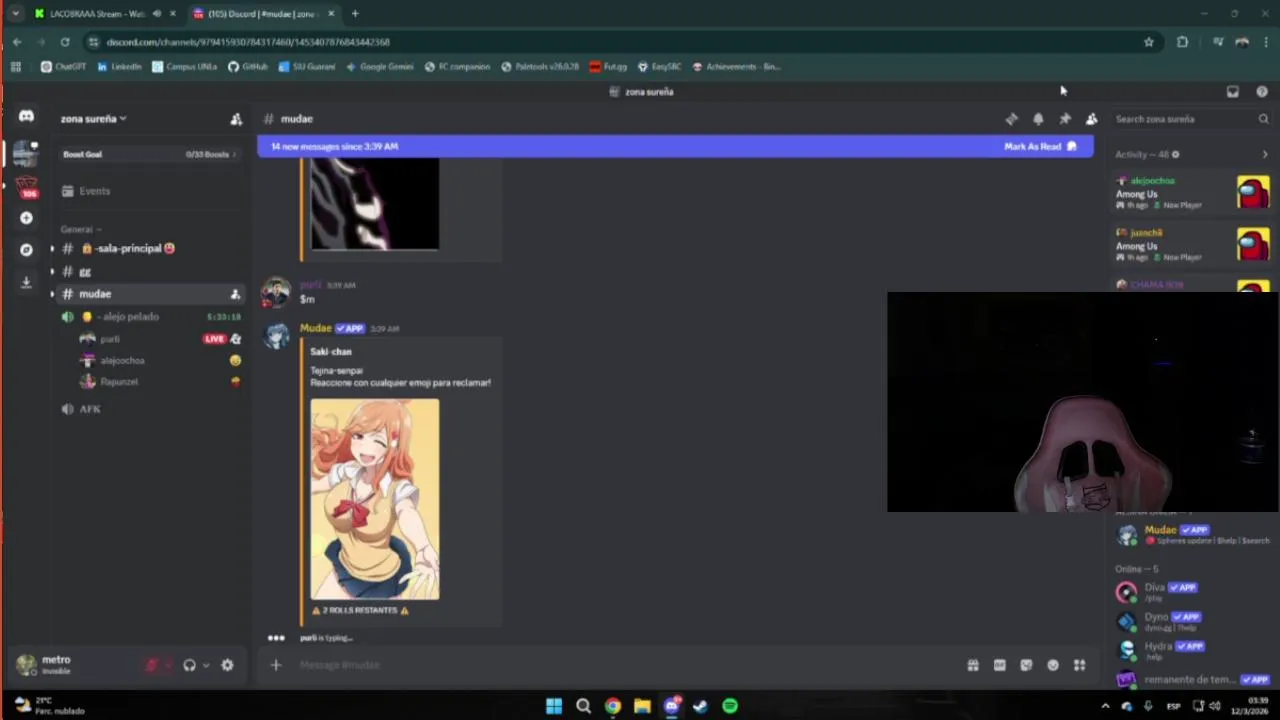Open the Saki-chan character image
The width and height of the screenshot is (1280, 720).
coord(374,499)
